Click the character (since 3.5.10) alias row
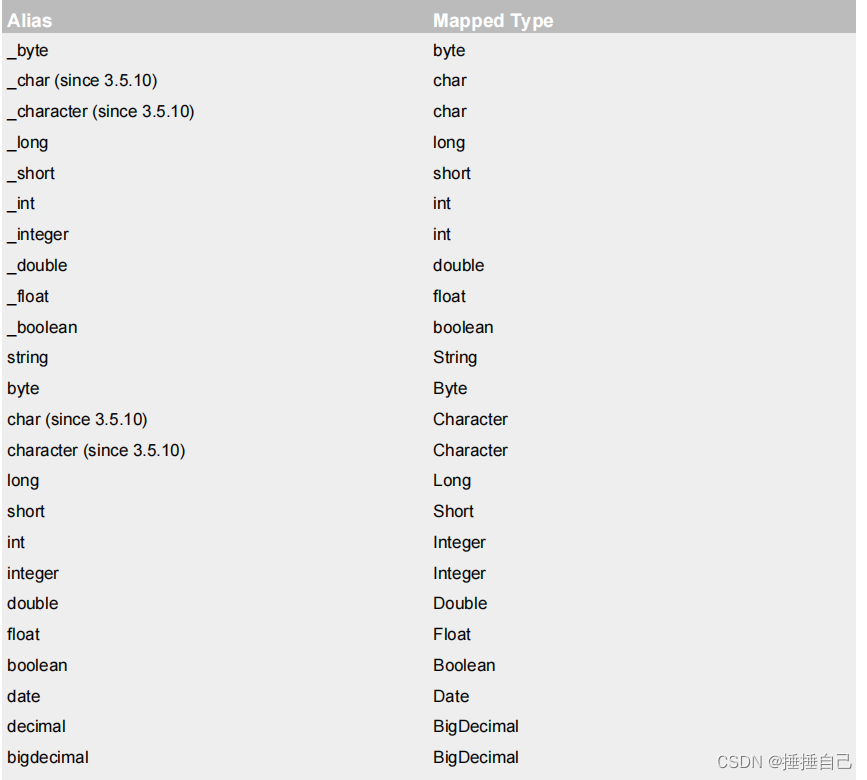 click(96, 450)
